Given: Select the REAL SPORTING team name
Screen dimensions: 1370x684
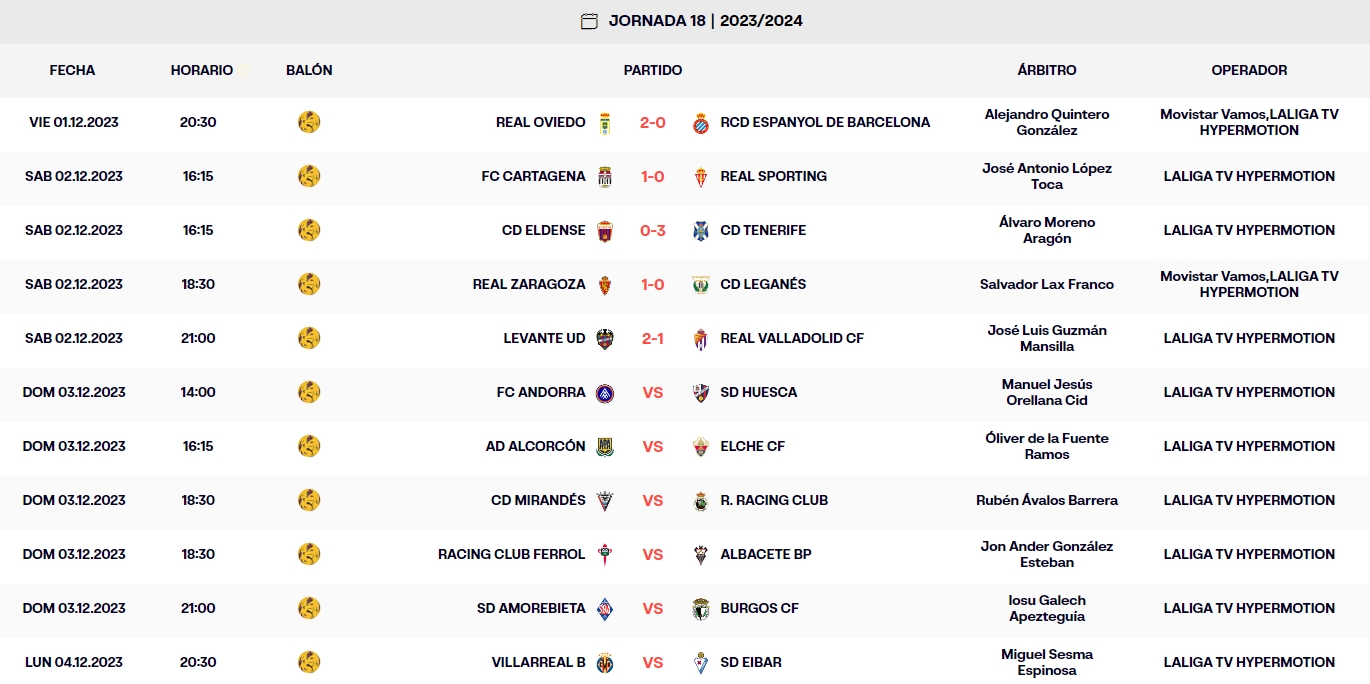Looking at the screenshot, I should (x=775, y=176).
